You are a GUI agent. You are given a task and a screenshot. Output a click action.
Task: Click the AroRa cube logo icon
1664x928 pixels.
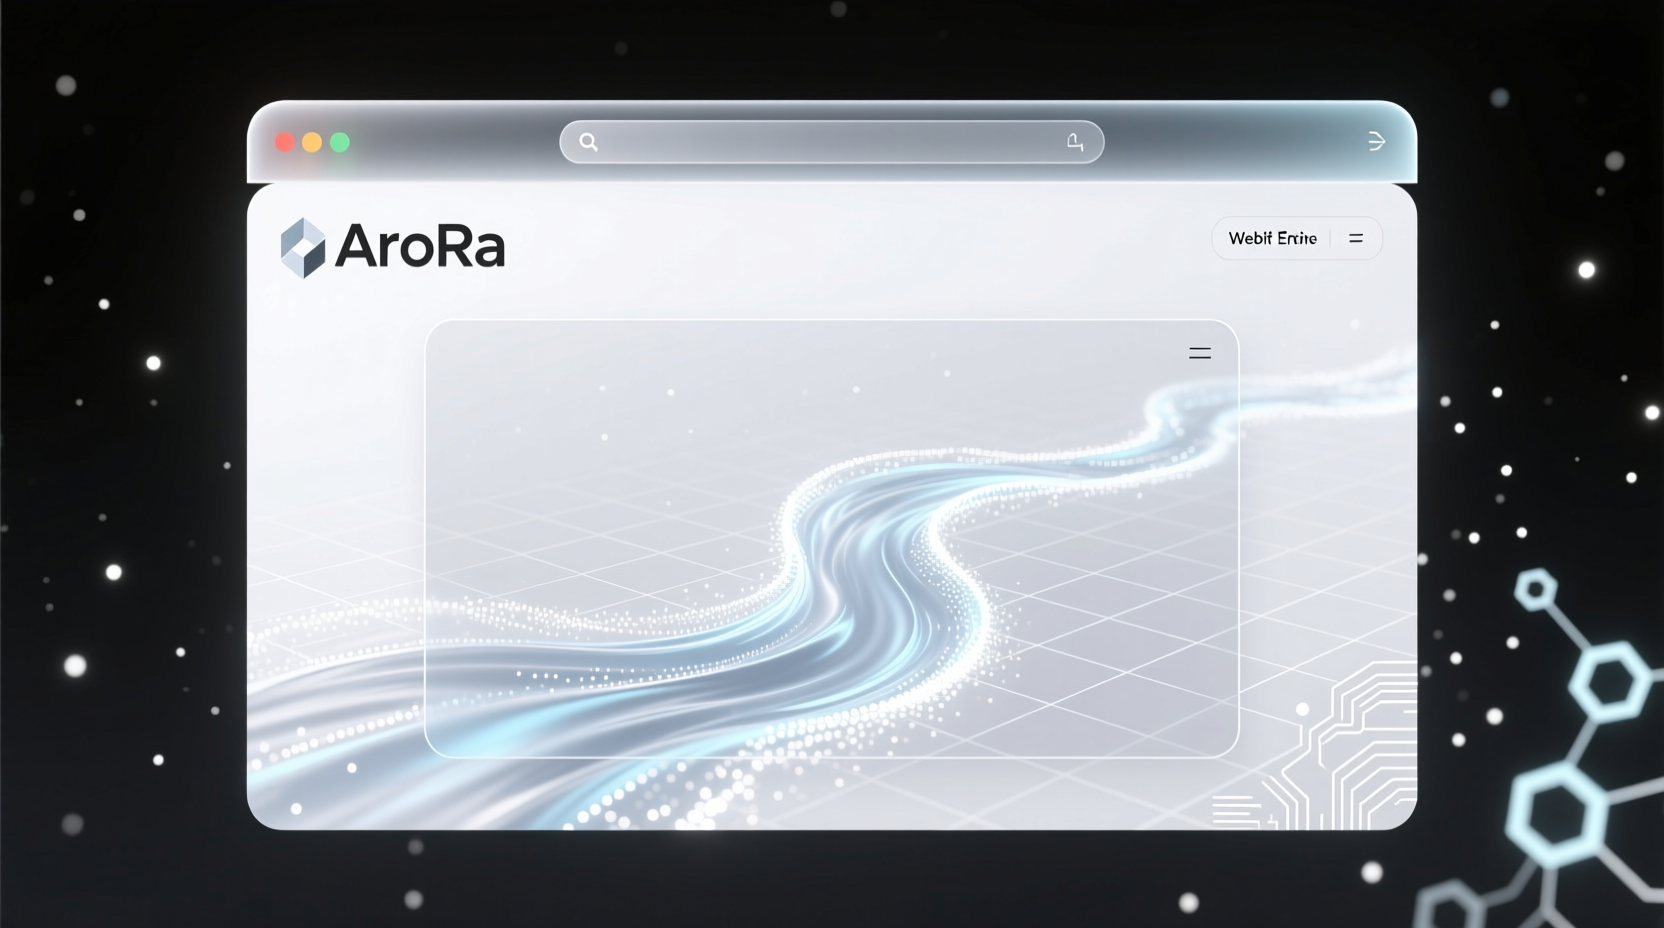[x=303, y=247]
